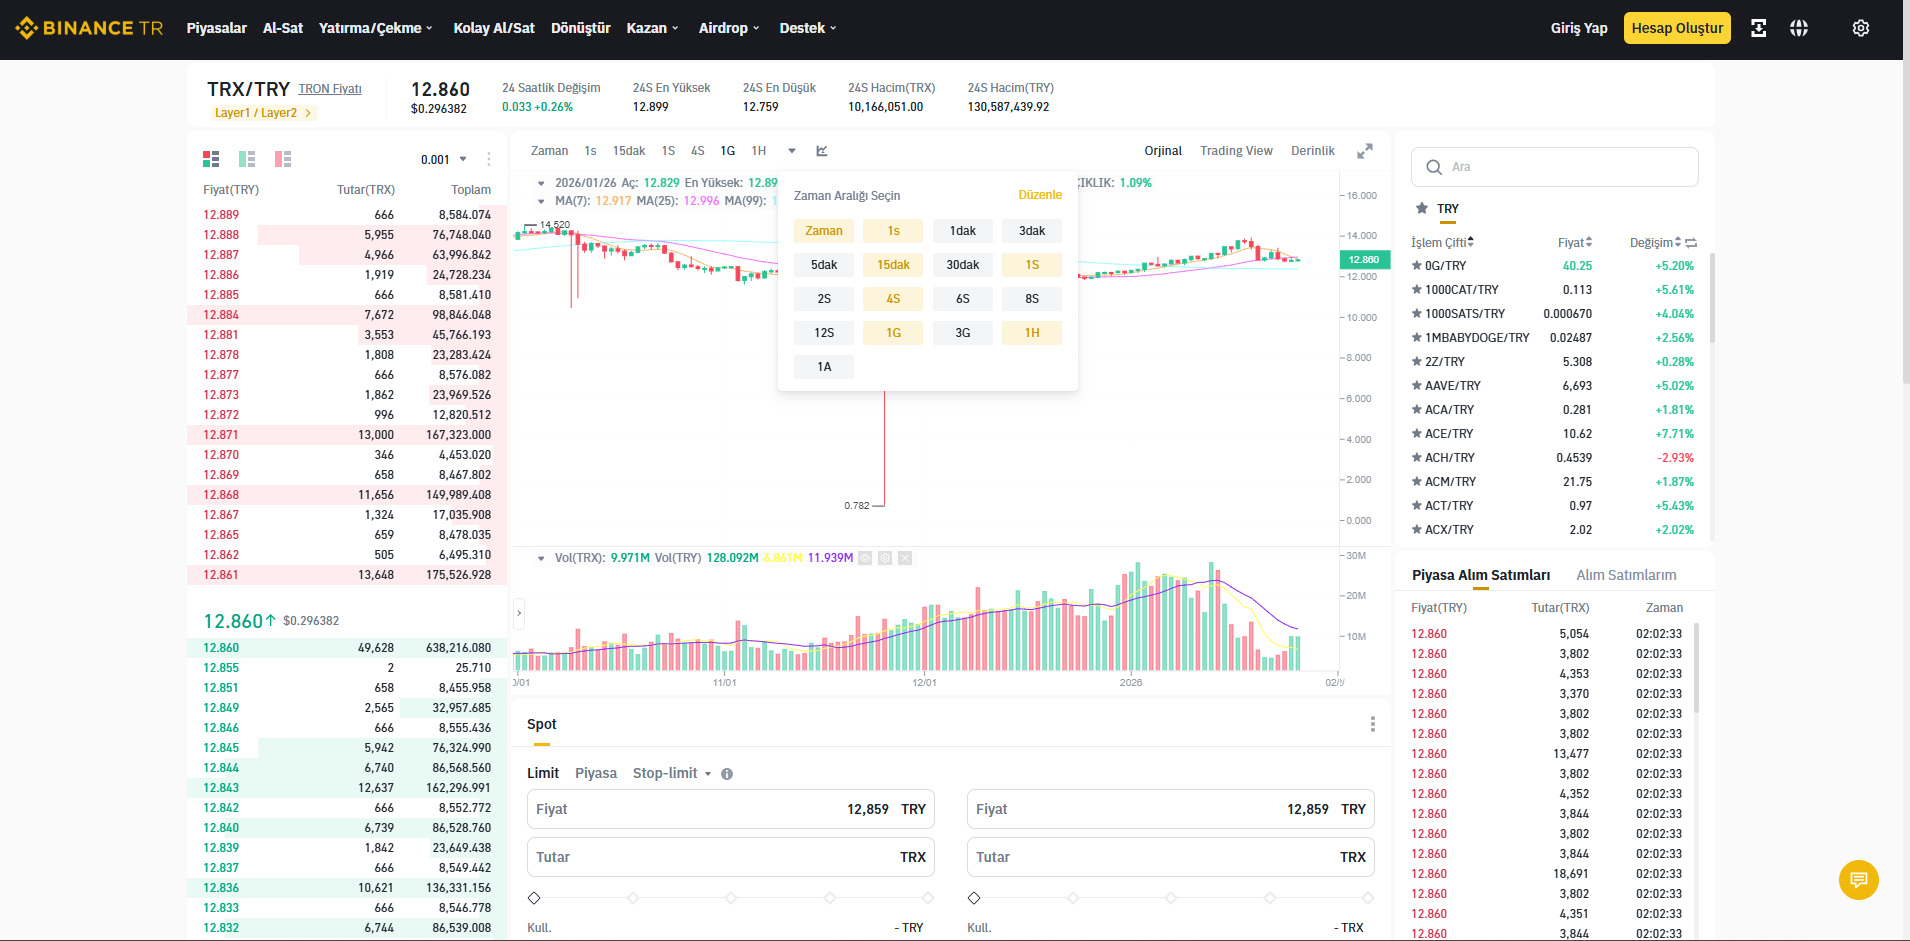This screenshot has height=941, width=1910.
Task: Open the settings gear in header
Action: pos(1860,28)
